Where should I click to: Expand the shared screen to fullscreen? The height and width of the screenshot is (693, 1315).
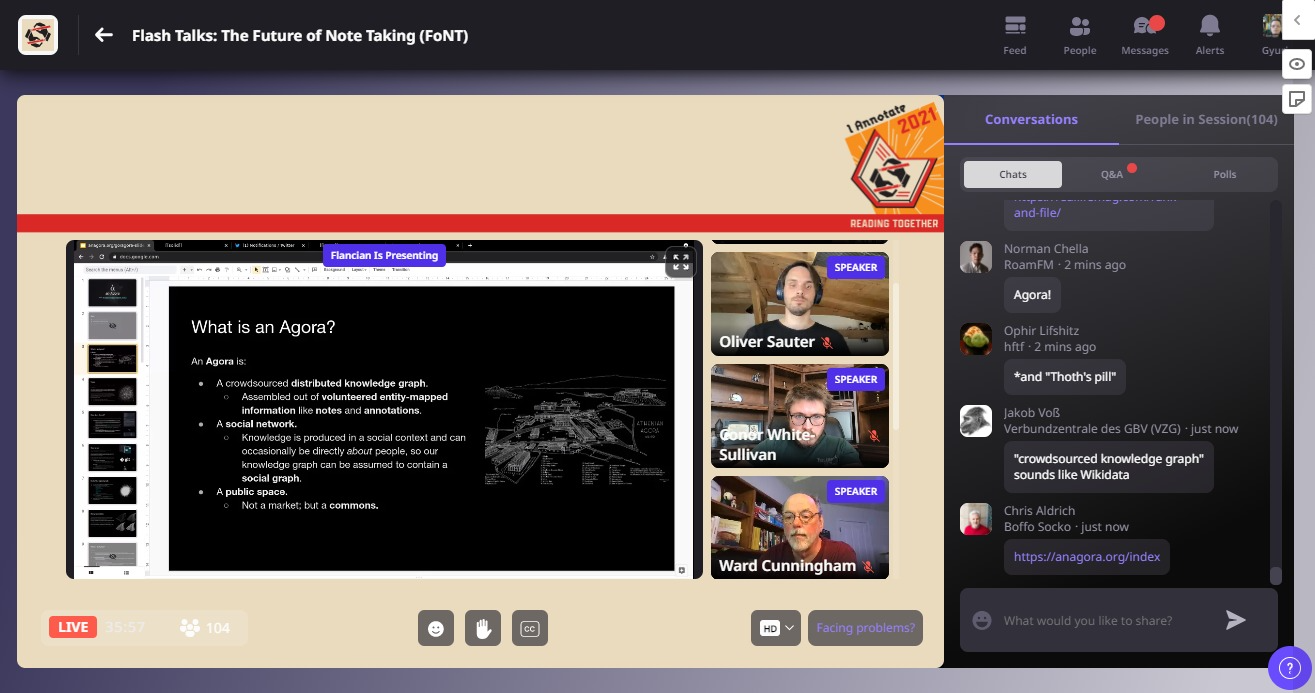(x=680, y=262)
